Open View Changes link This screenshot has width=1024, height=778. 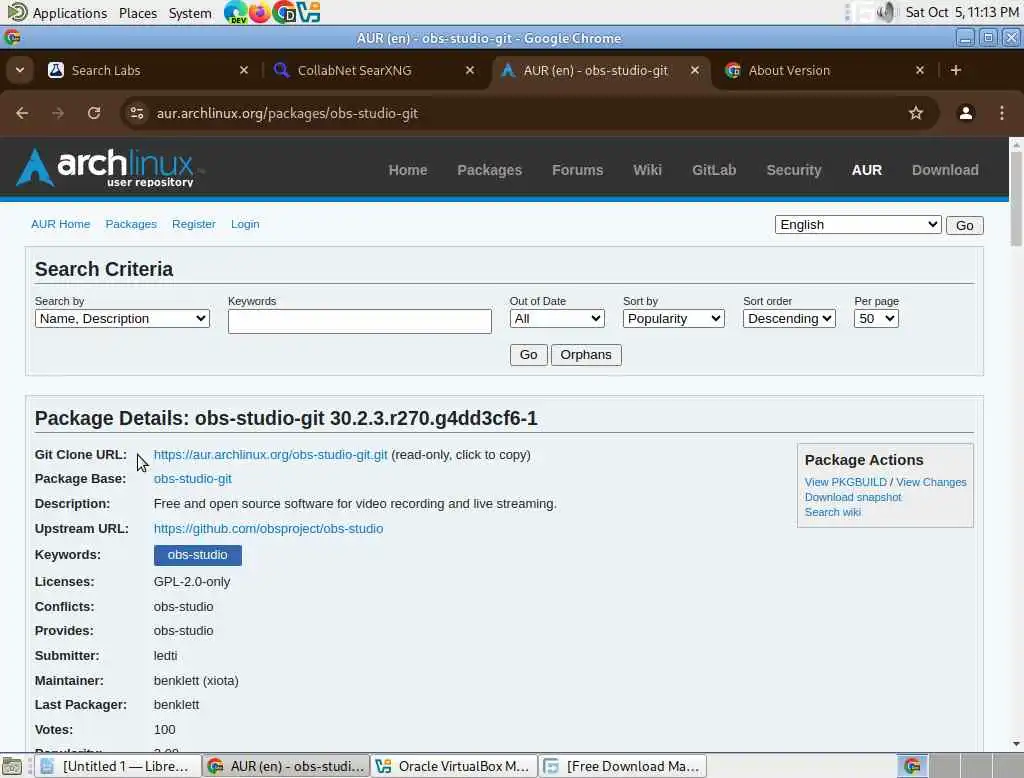point(931,482)
